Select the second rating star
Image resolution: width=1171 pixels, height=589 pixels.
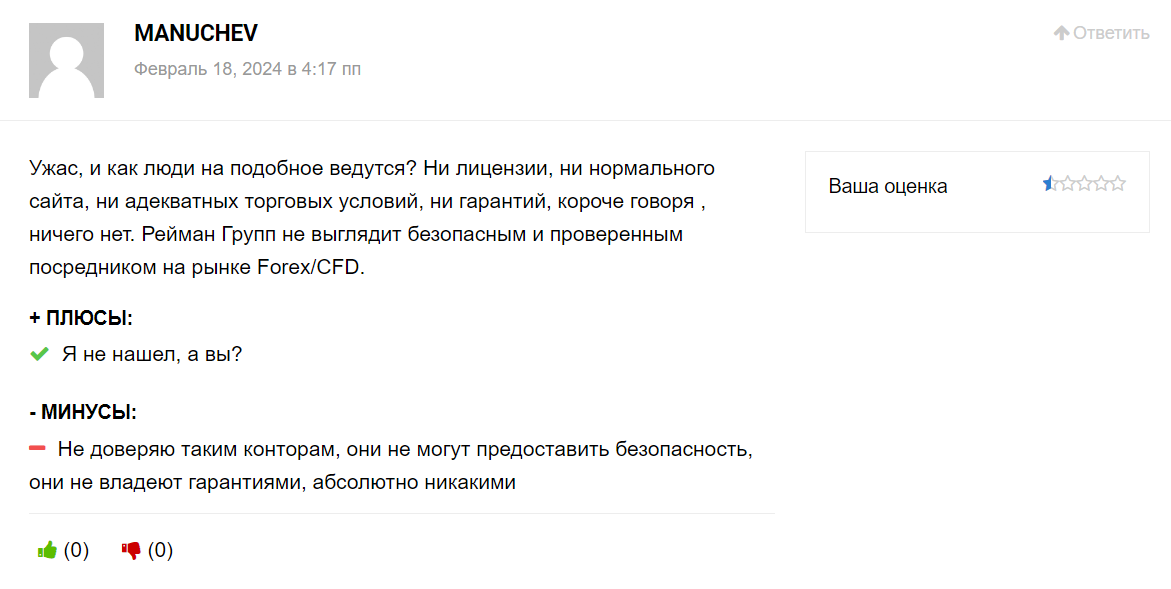[x=1067, y=183]
